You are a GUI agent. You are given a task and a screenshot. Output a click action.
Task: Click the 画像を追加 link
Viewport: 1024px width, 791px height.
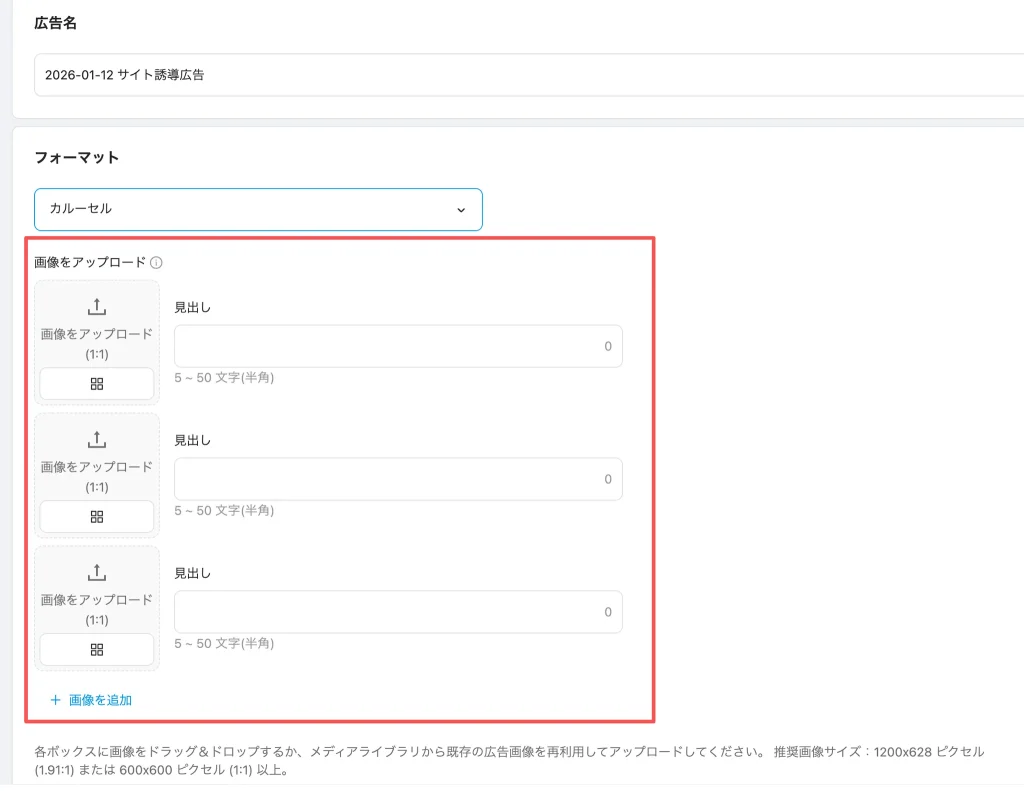pos(100,700)
